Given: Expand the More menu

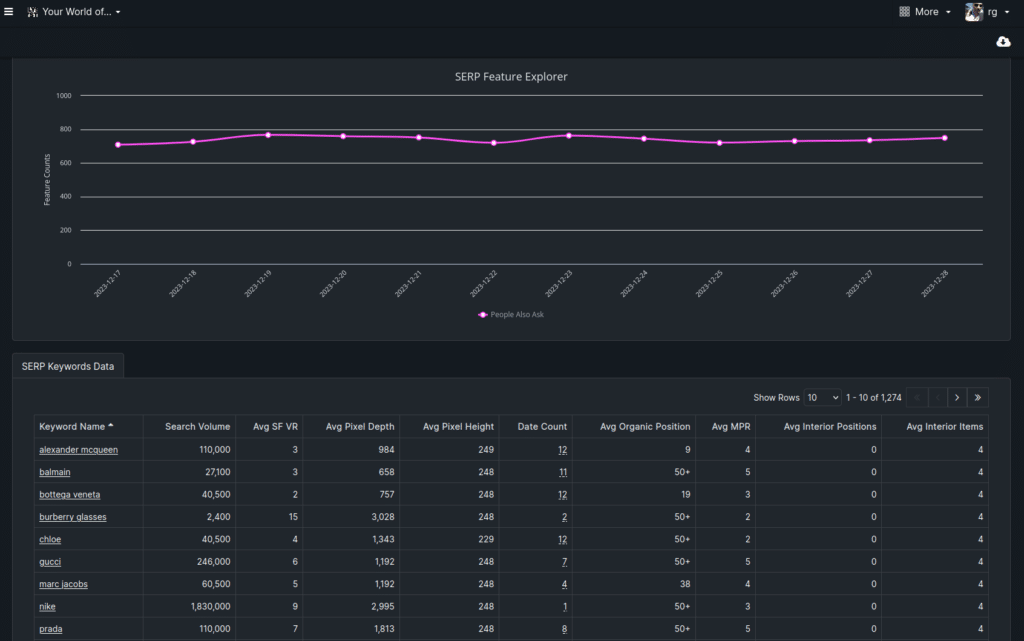Looking at the screenshot, I should pos(933,12).
